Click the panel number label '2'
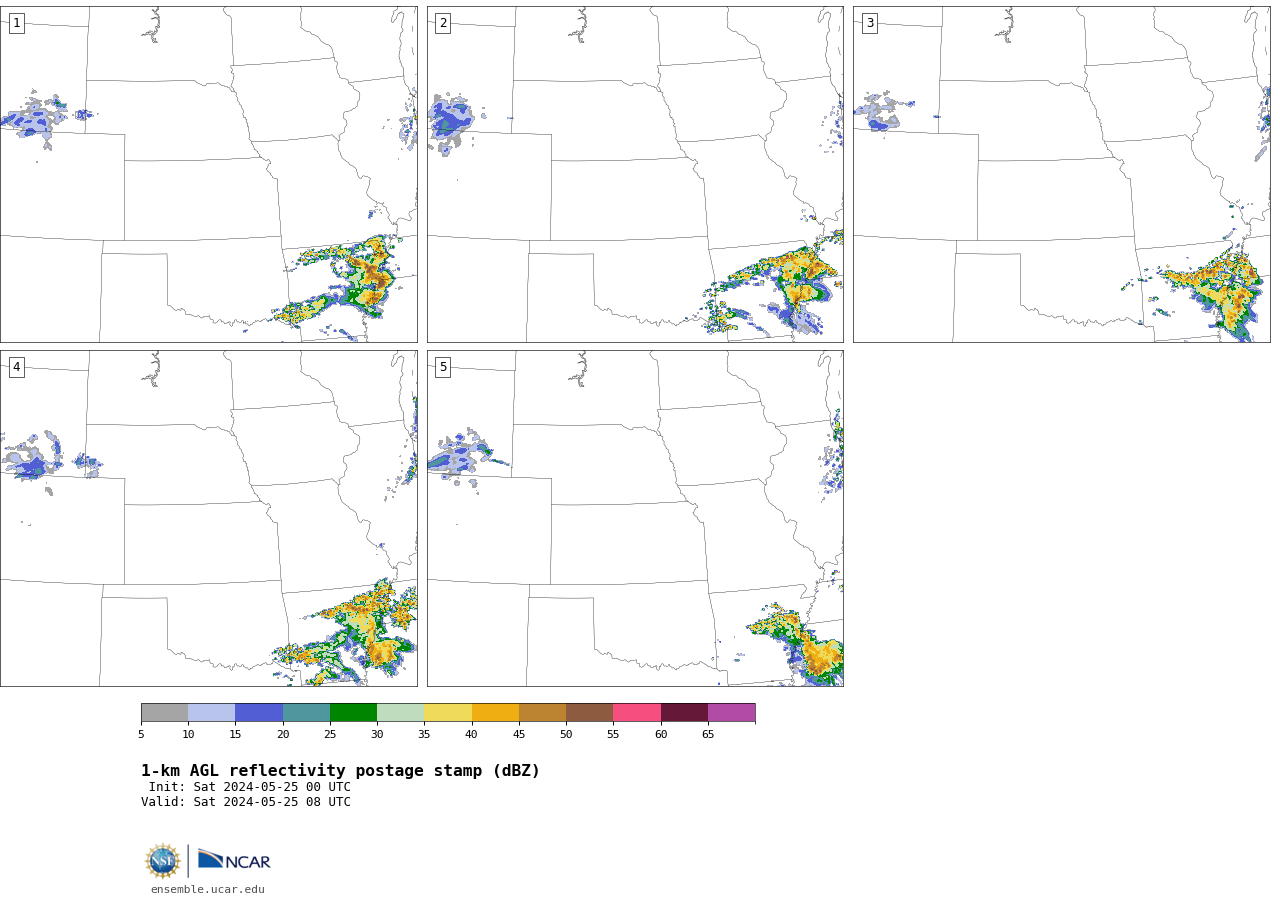This screenshot has width=1280, height=901. [443, 23]
